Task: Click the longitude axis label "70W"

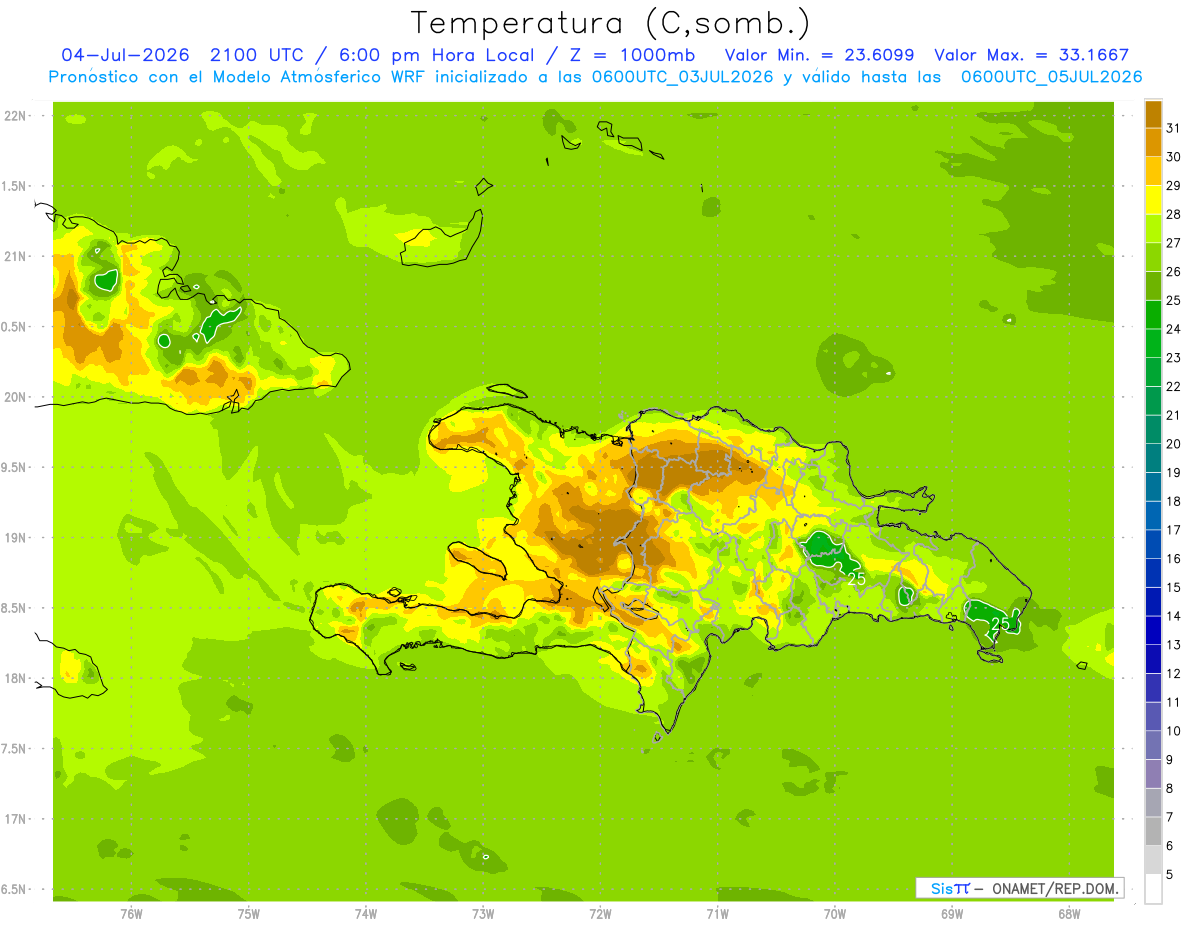Action: pyautogui.click(x=835, y=914)
